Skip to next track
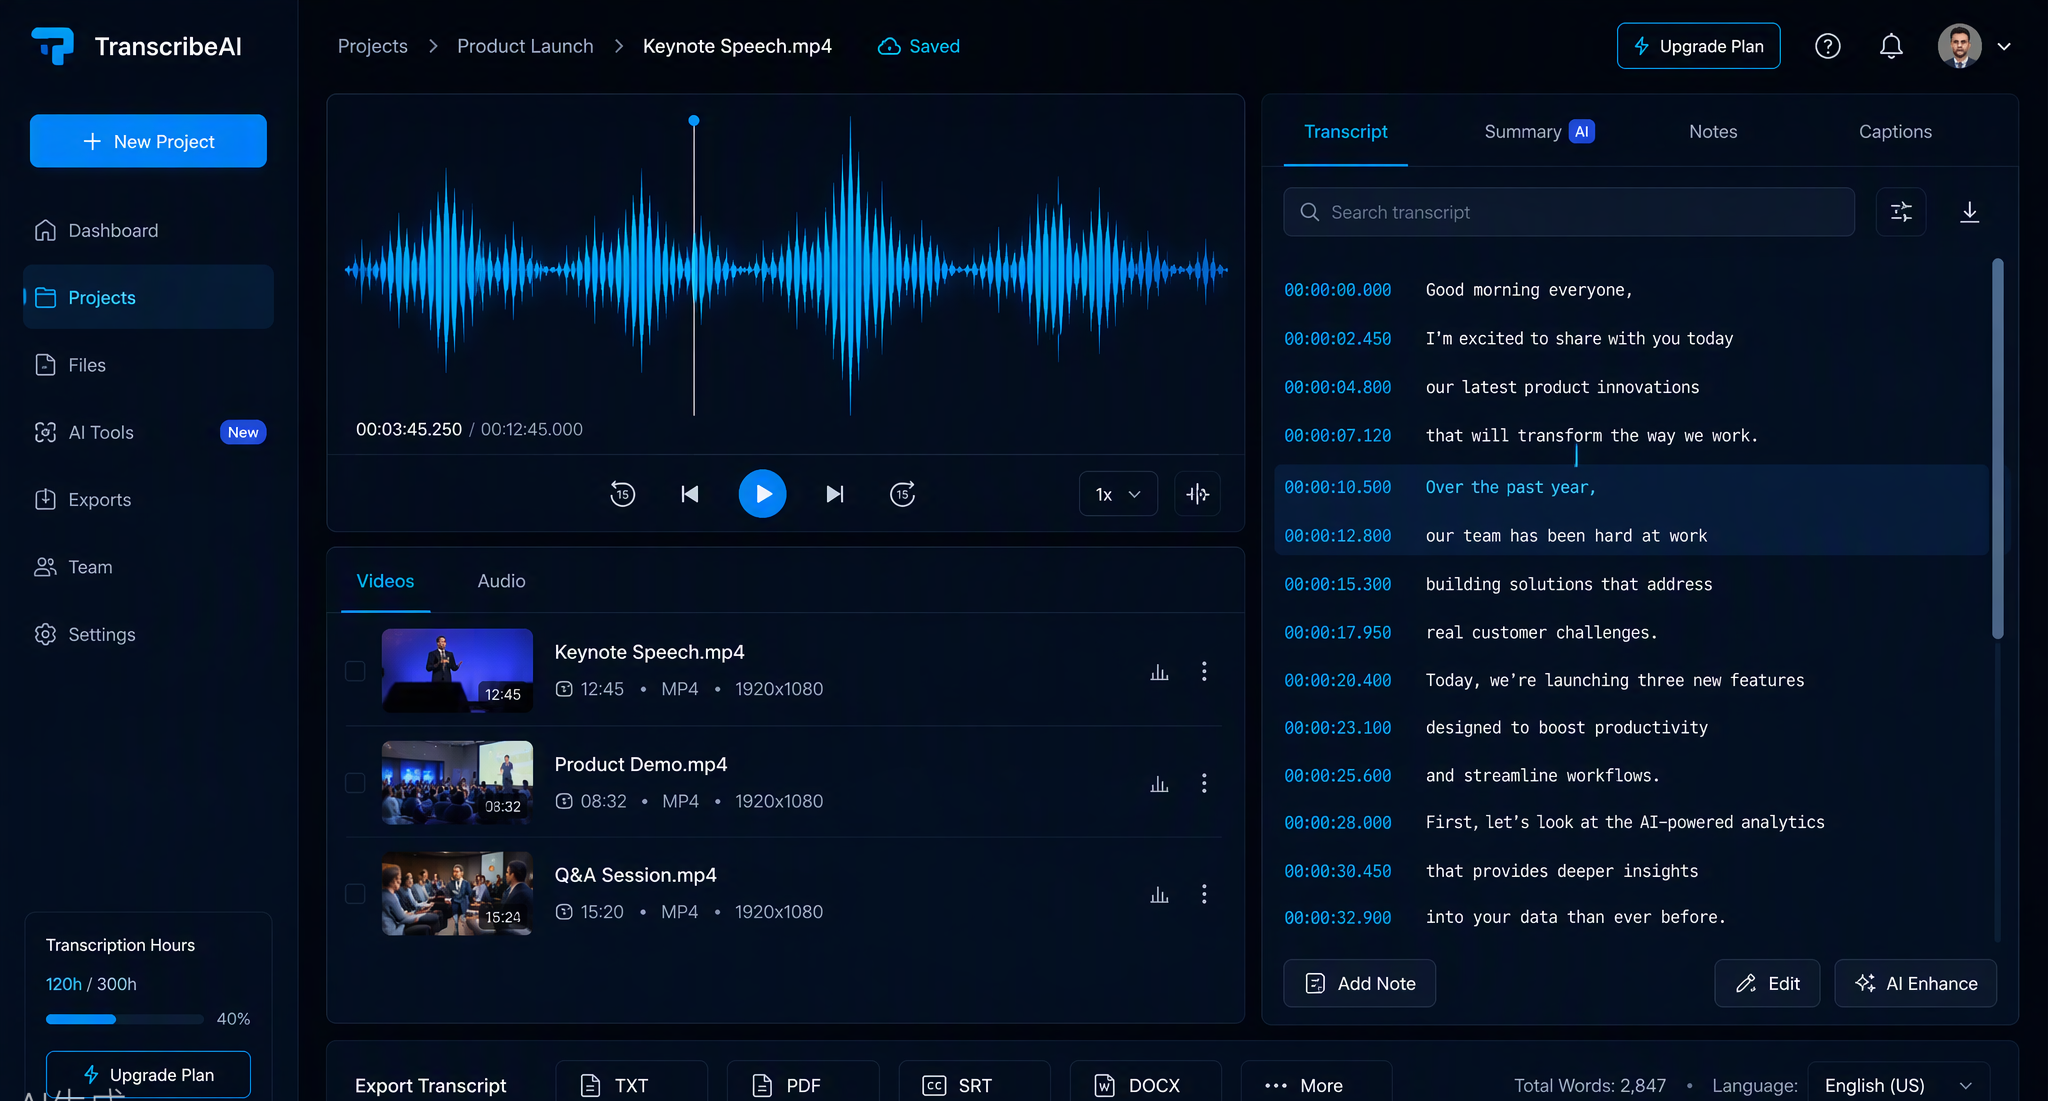The width and height of the screenshot is (2048, 1101). [x=835, y=494]
